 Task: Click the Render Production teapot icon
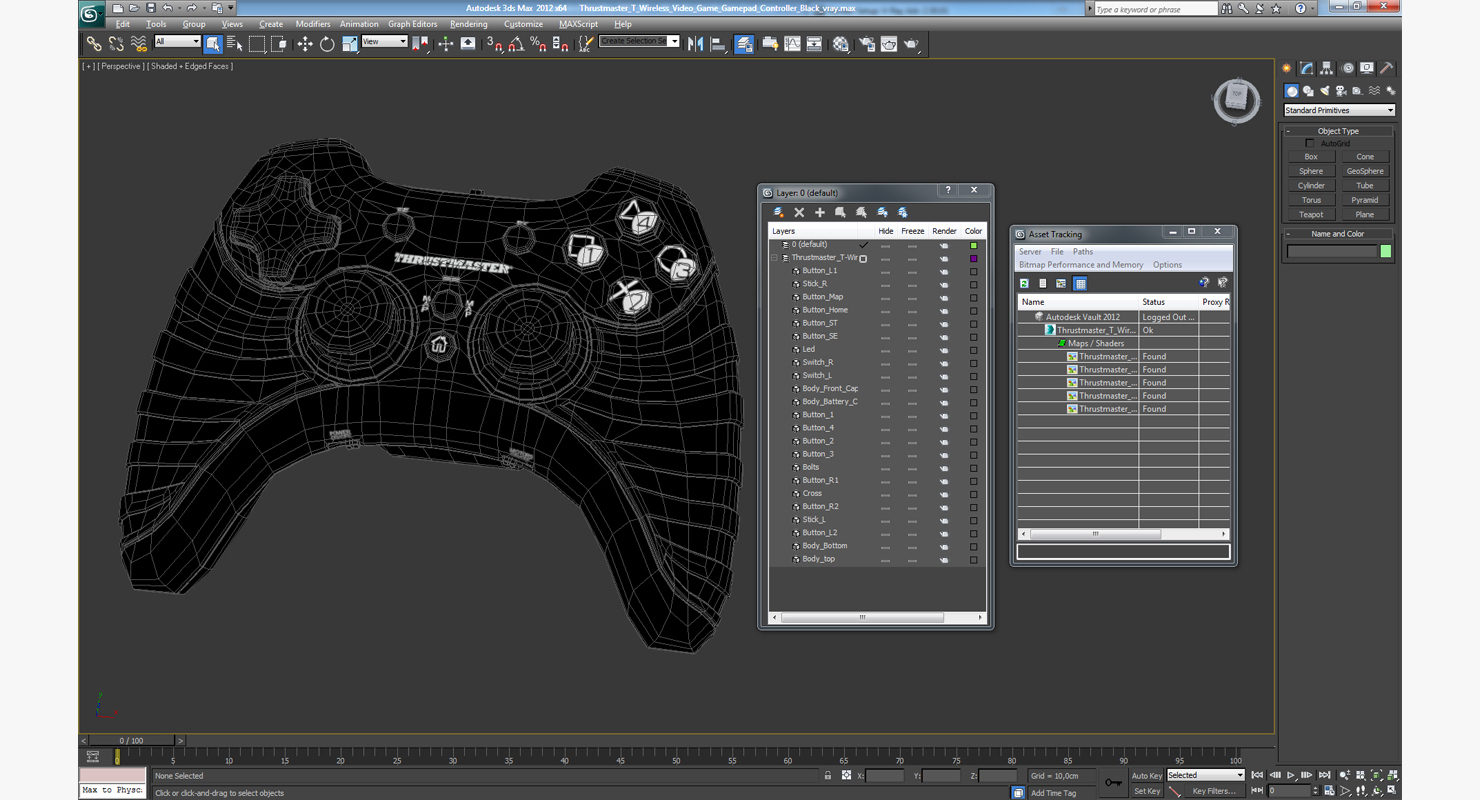[x=911, y=44]
